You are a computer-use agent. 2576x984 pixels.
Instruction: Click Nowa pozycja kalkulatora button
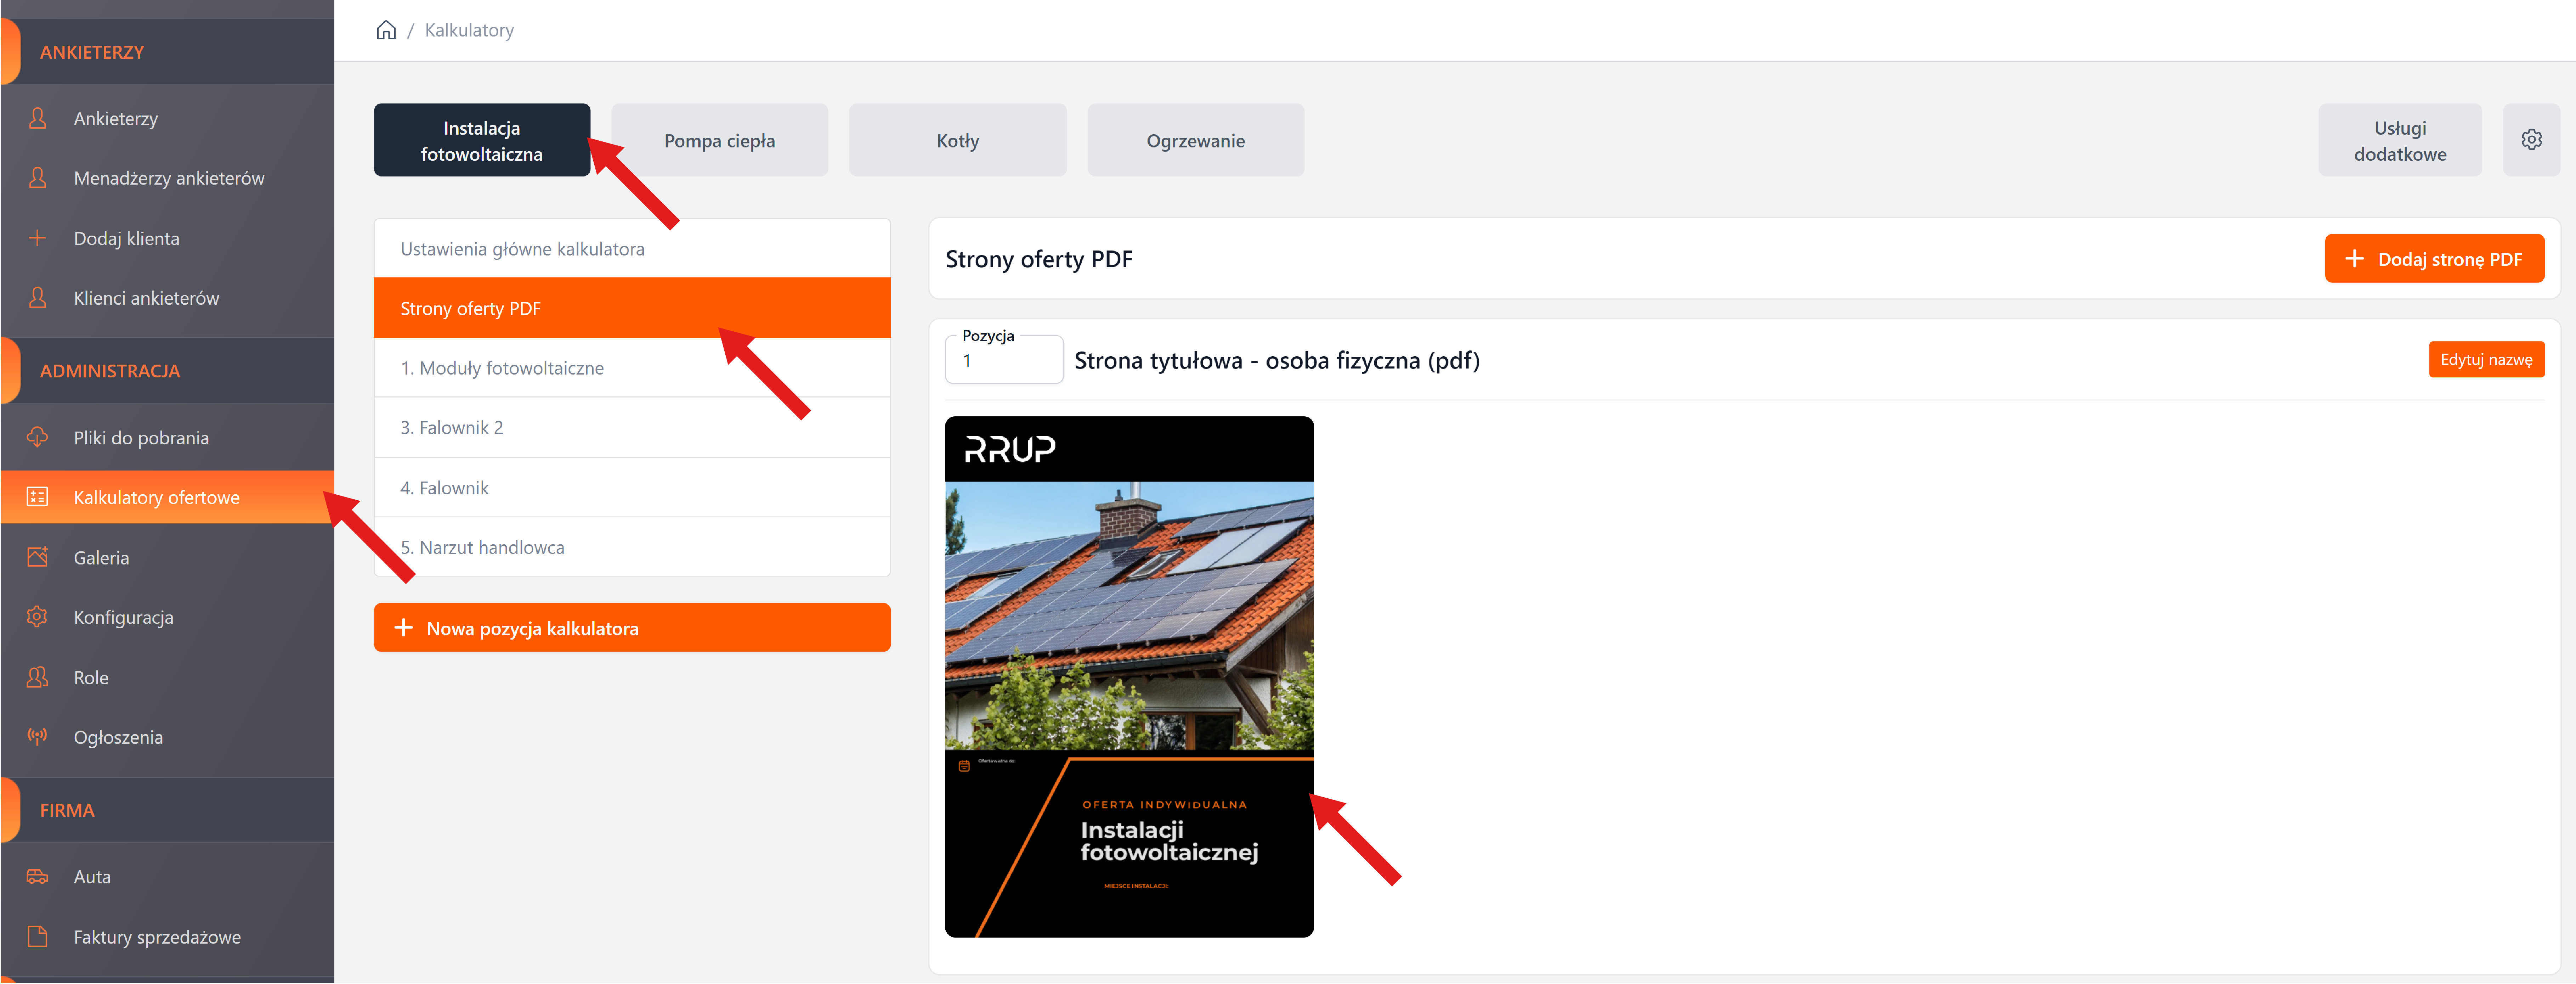[632, 628]
